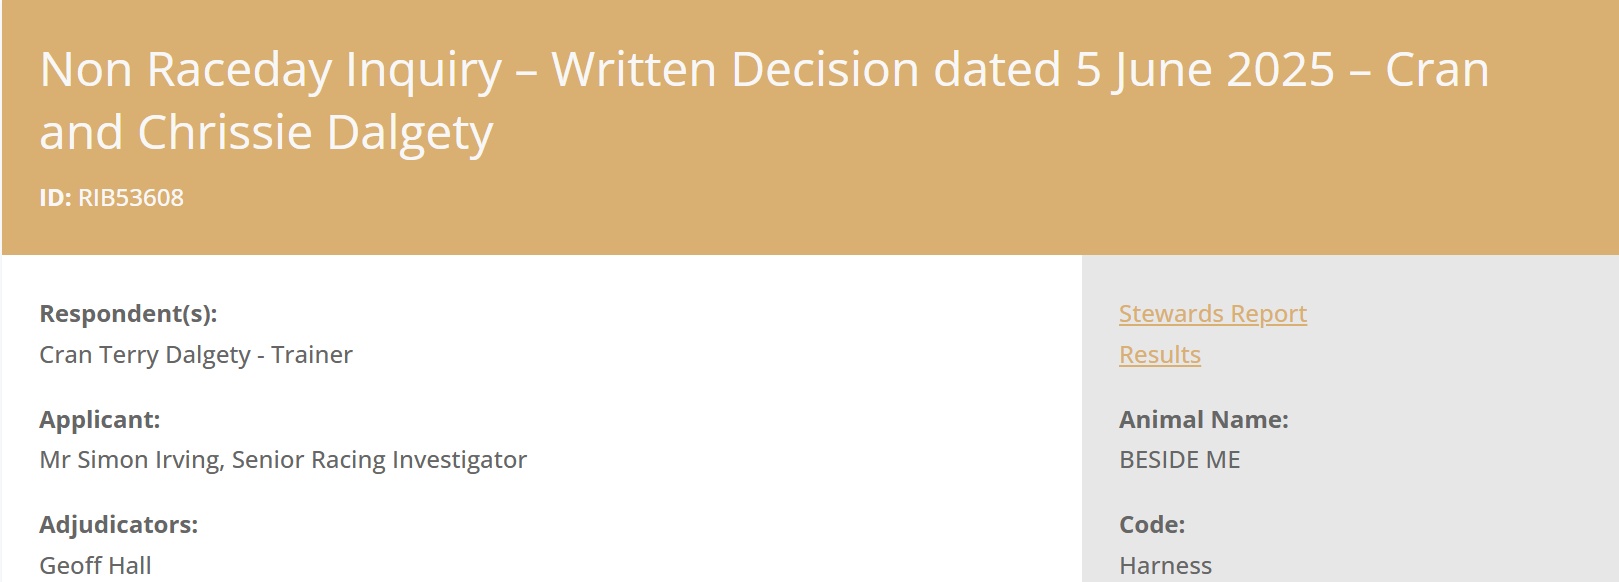Select the ID label in the header

pyautogui.click(x=55, y=198)
